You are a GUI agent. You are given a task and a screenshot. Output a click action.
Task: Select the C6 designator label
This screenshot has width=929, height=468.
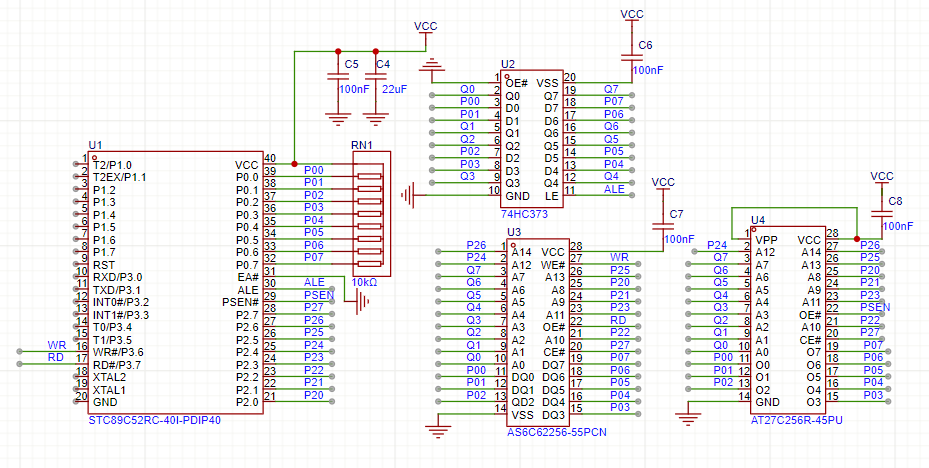pyautogui.click(x=645, y=45)
